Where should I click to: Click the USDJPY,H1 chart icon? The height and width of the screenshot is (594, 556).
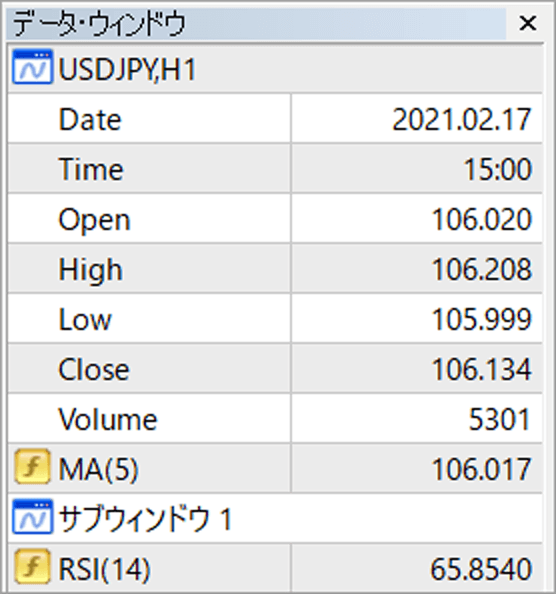pos(32,67)
